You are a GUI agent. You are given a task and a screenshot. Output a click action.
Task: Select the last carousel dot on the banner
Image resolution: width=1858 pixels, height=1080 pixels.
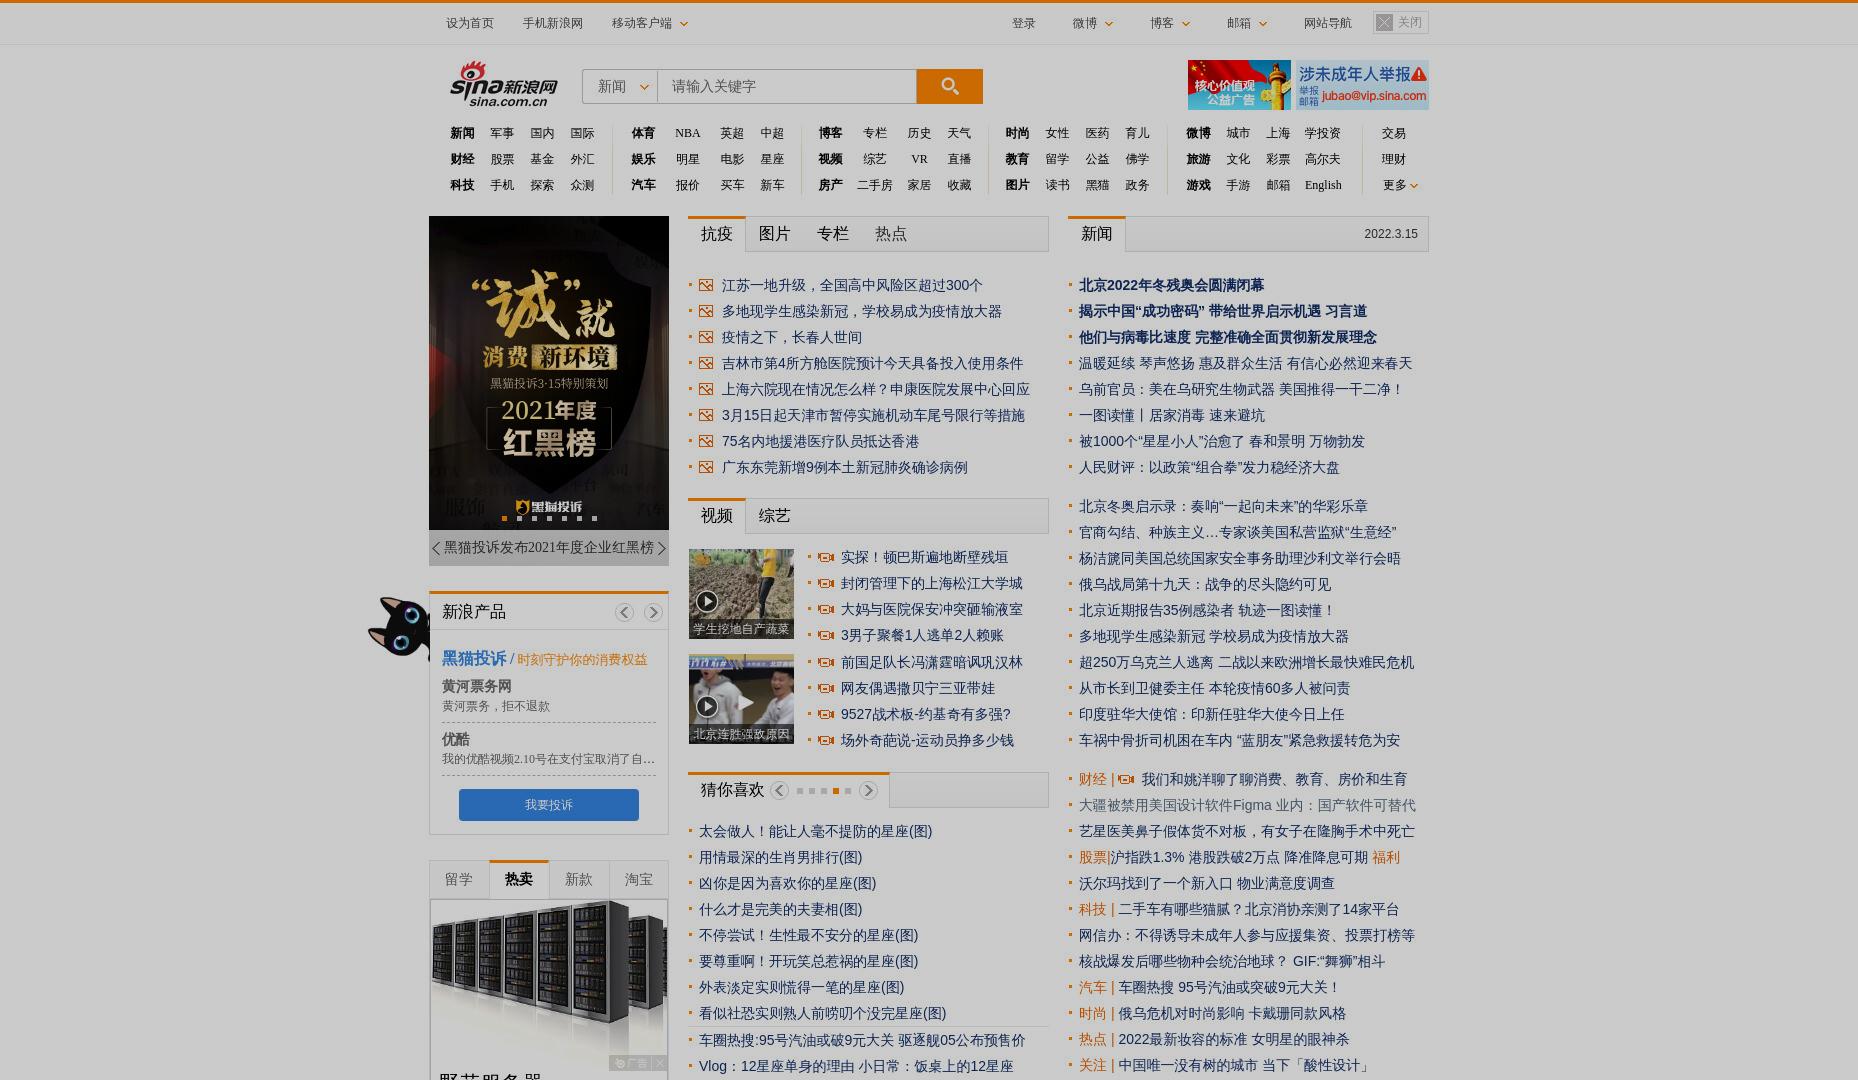(594, 518)
